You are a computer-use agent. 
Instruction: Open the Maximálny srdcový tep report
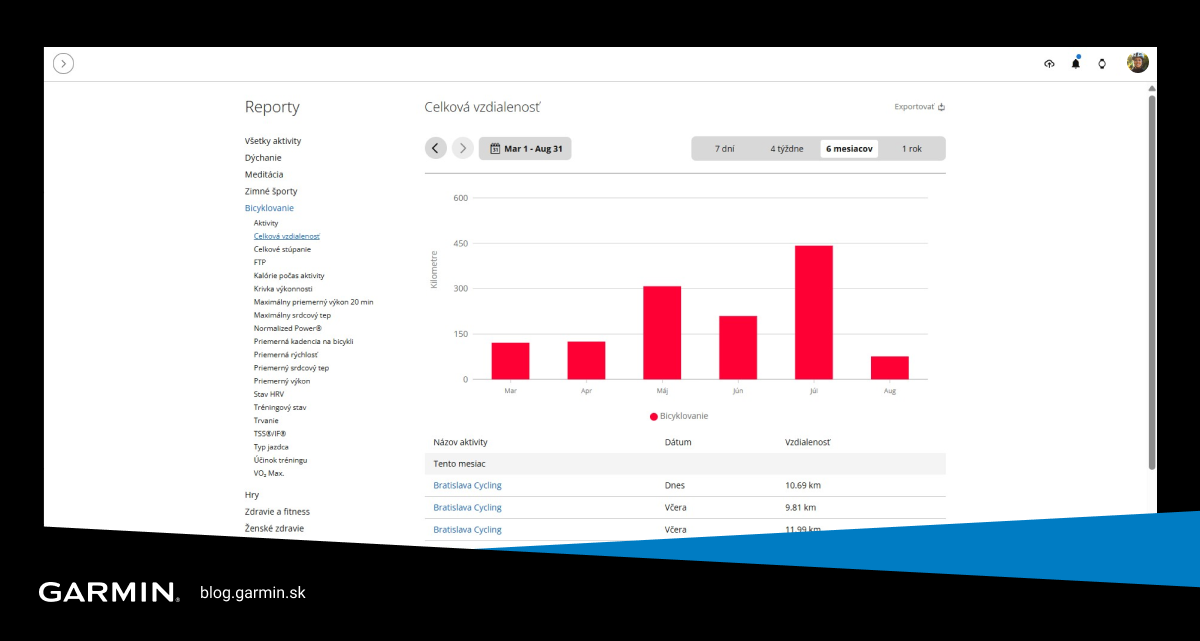point(292,315)
